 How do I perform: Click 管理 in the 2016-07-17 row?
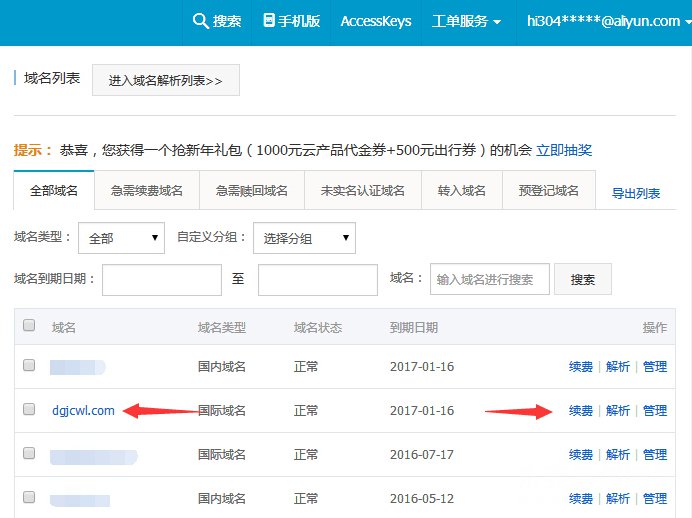tap(655, 454)
